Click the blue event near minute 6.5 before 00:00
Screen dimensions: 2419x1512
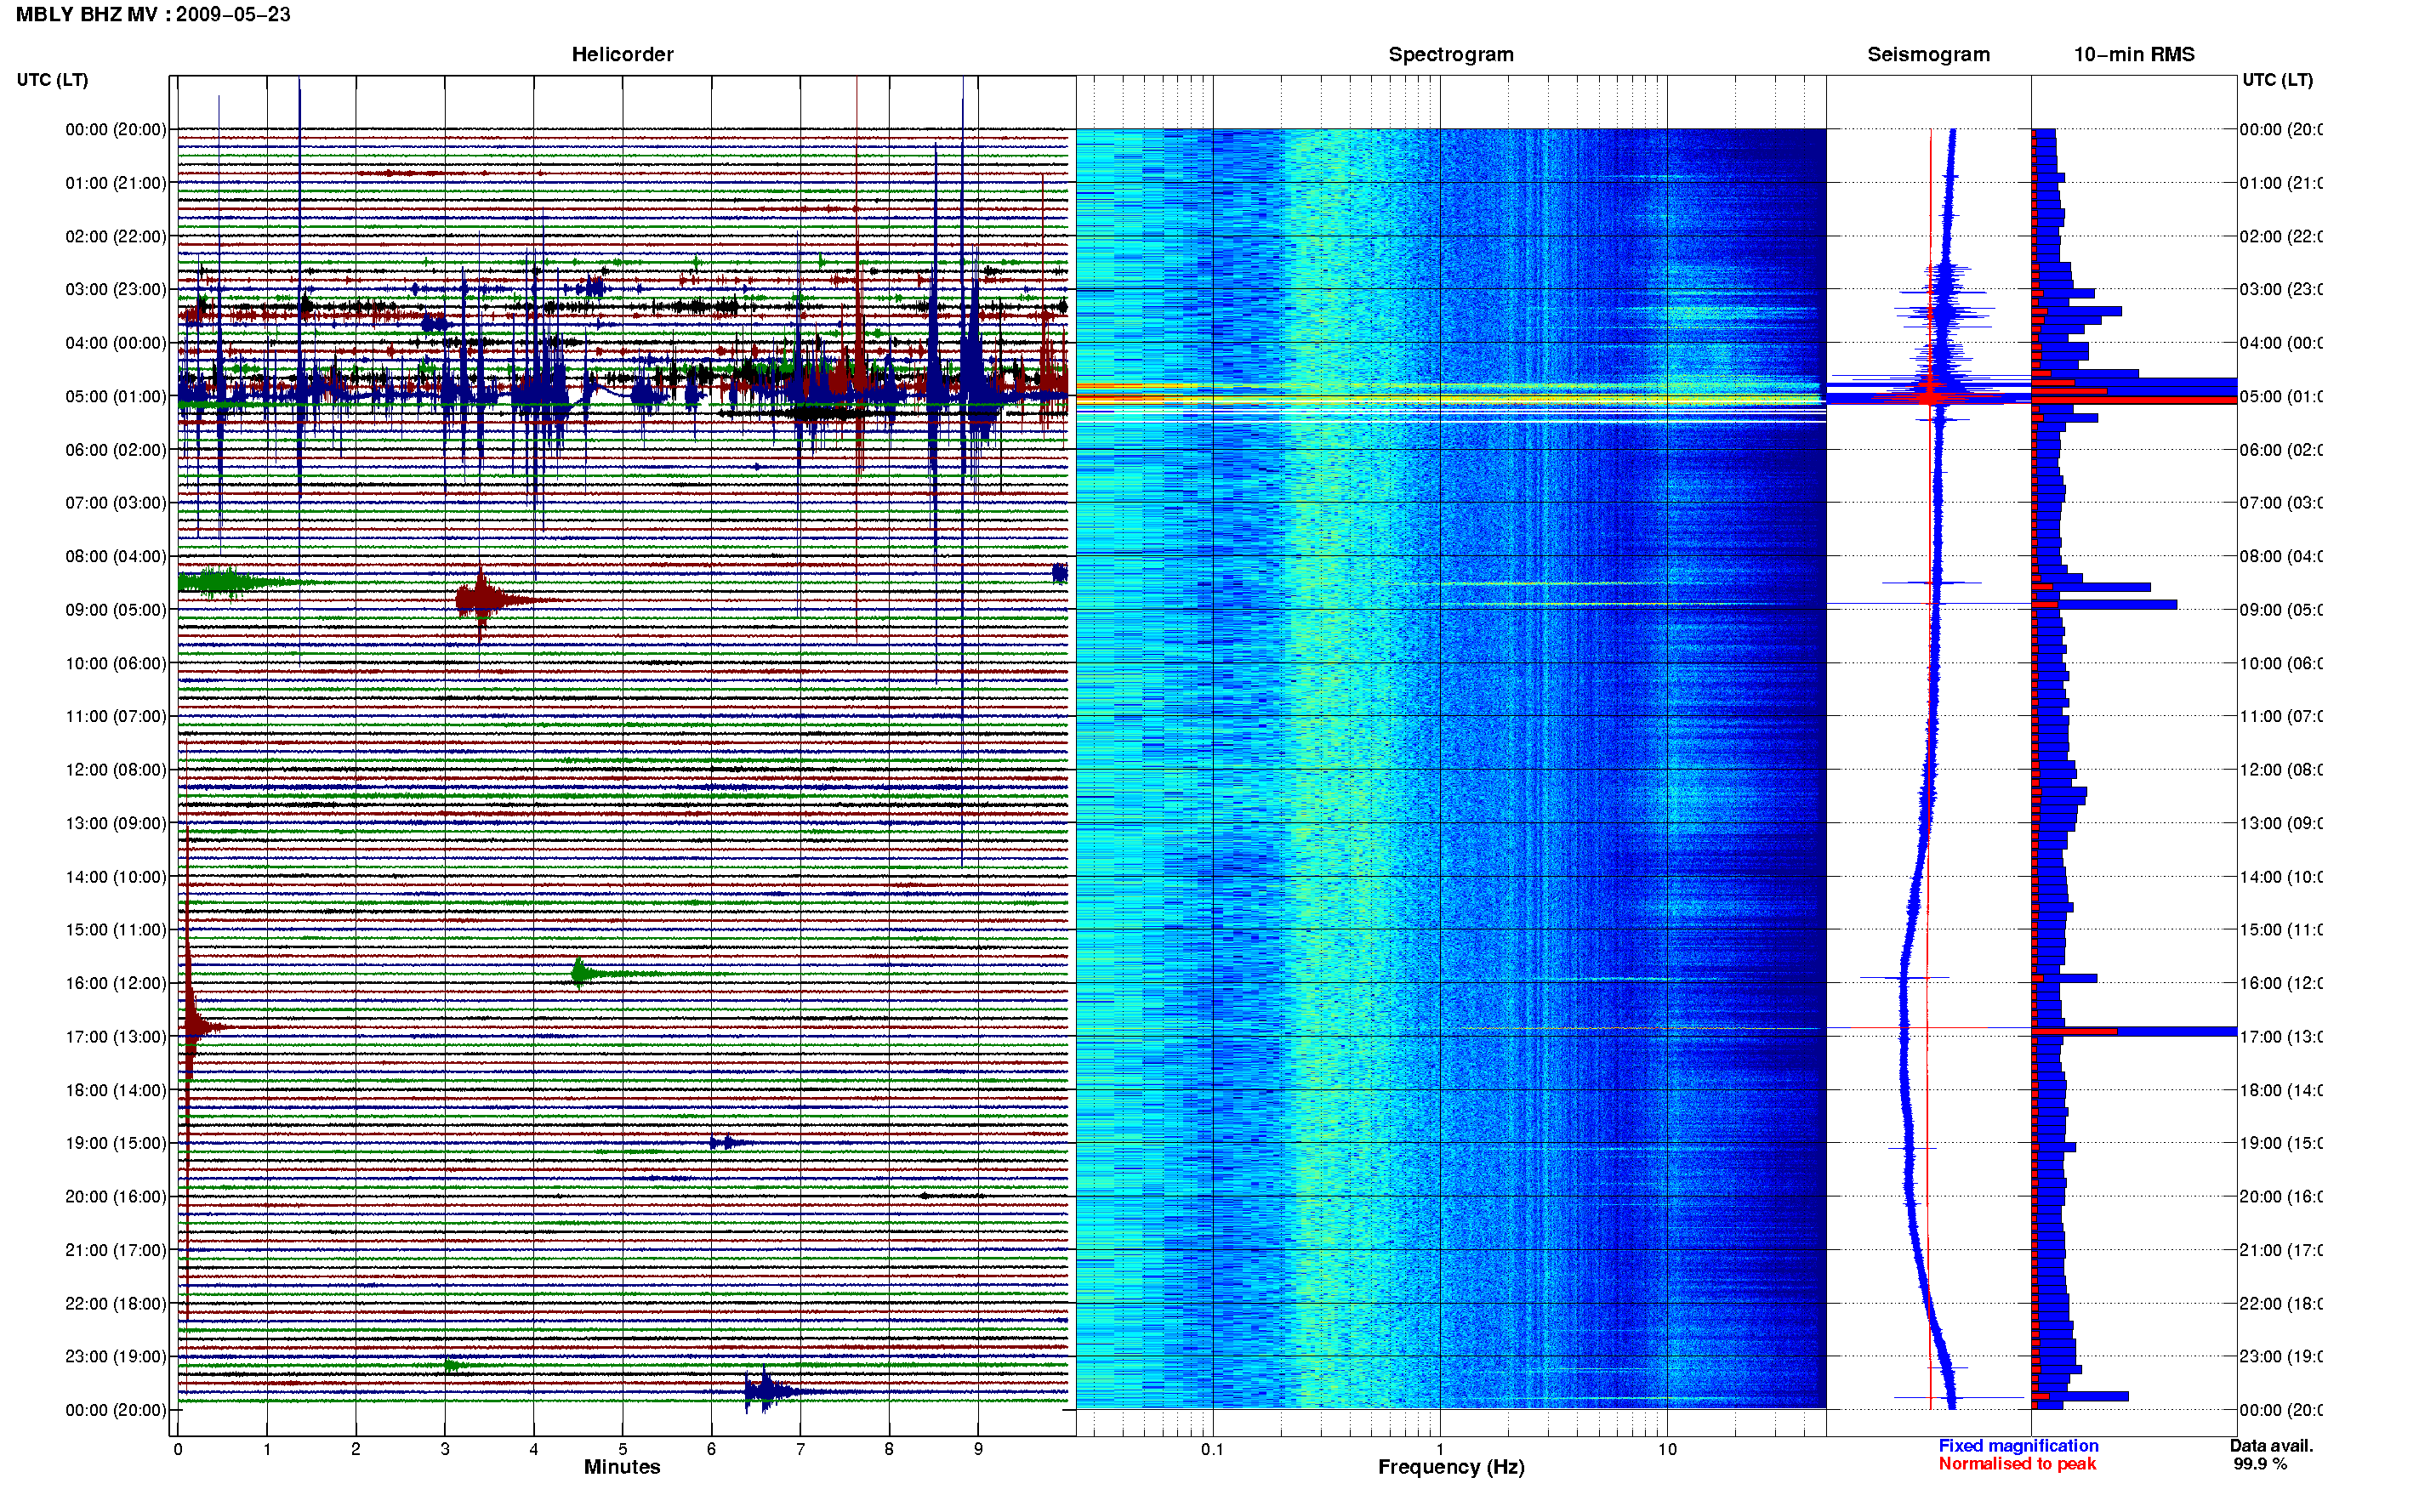(768, 1391)
